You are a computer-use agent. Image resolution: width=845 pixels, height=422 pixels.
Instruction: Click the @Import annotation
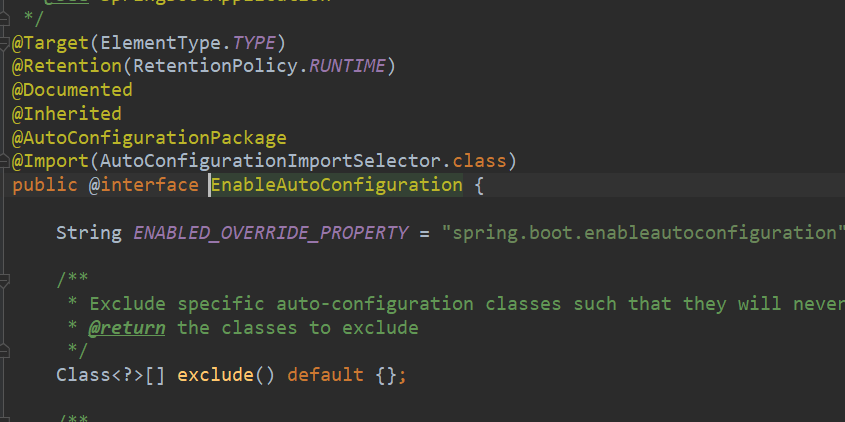50,161
